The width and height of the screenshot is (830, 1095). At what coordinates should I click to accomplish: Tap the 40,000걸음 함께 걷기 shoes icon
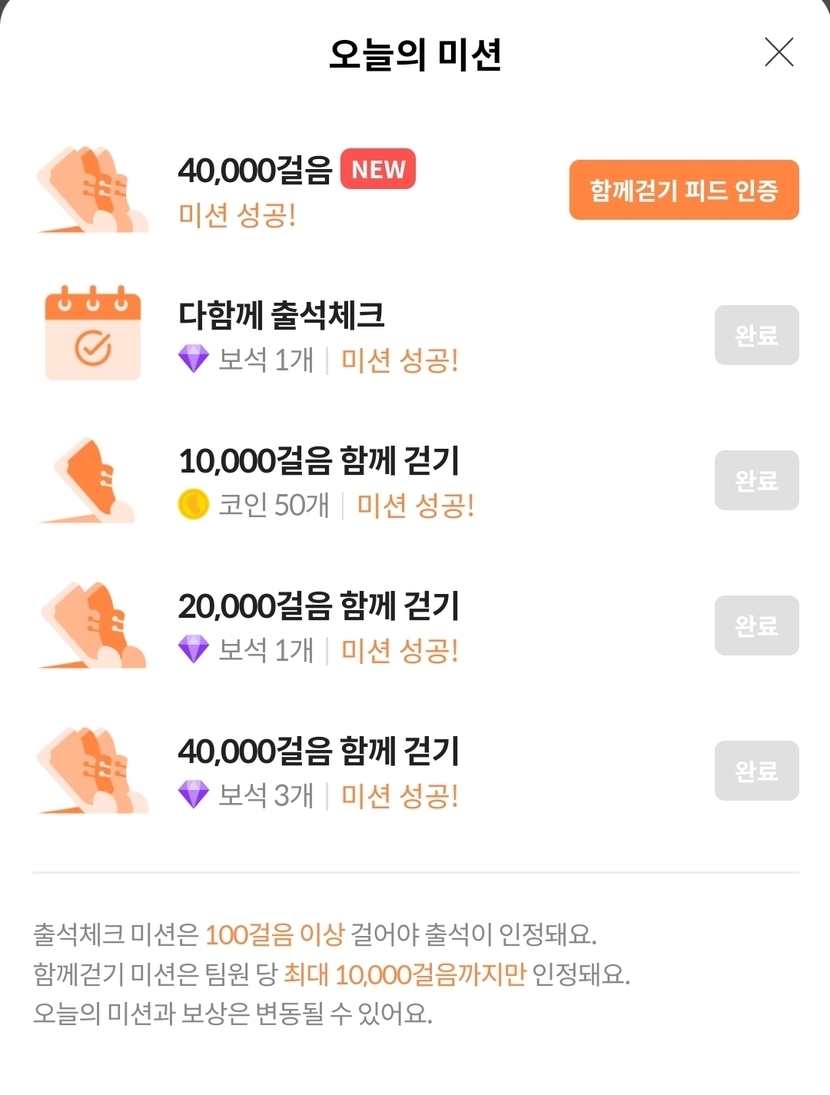click(92, 771)
